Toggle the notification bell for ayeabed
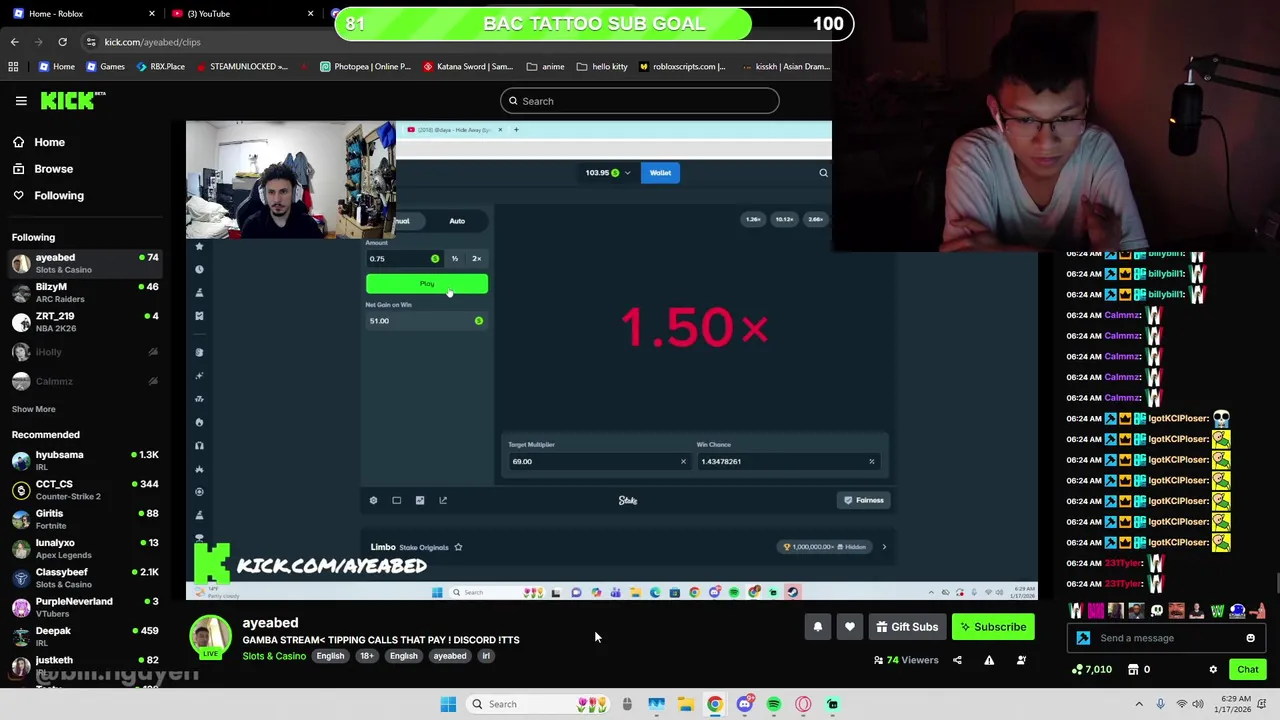Image resolution: width=1280 pixels, height=720 pixels. tap(818, 627)
